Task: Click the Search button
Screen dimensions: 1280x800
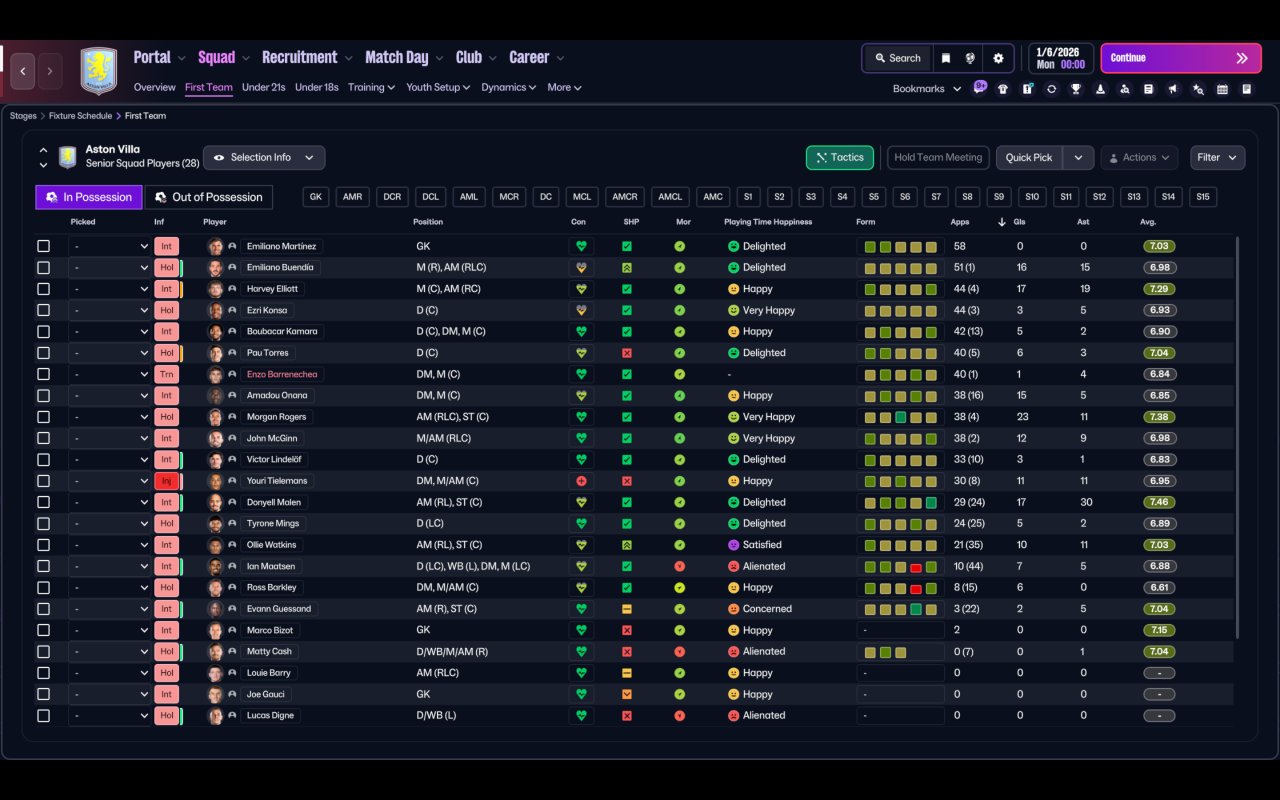Action: [897, 58]
